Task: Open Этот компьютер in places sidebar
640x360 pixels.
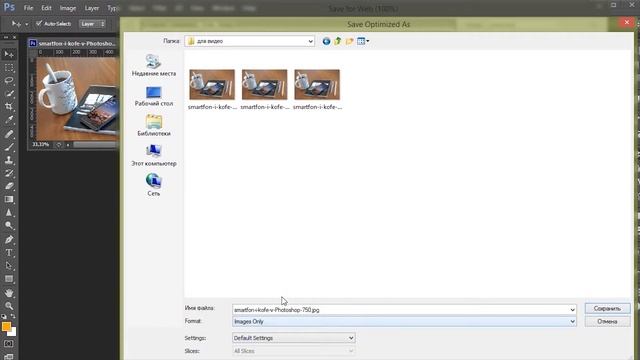Action: click(x=154, y=156)
